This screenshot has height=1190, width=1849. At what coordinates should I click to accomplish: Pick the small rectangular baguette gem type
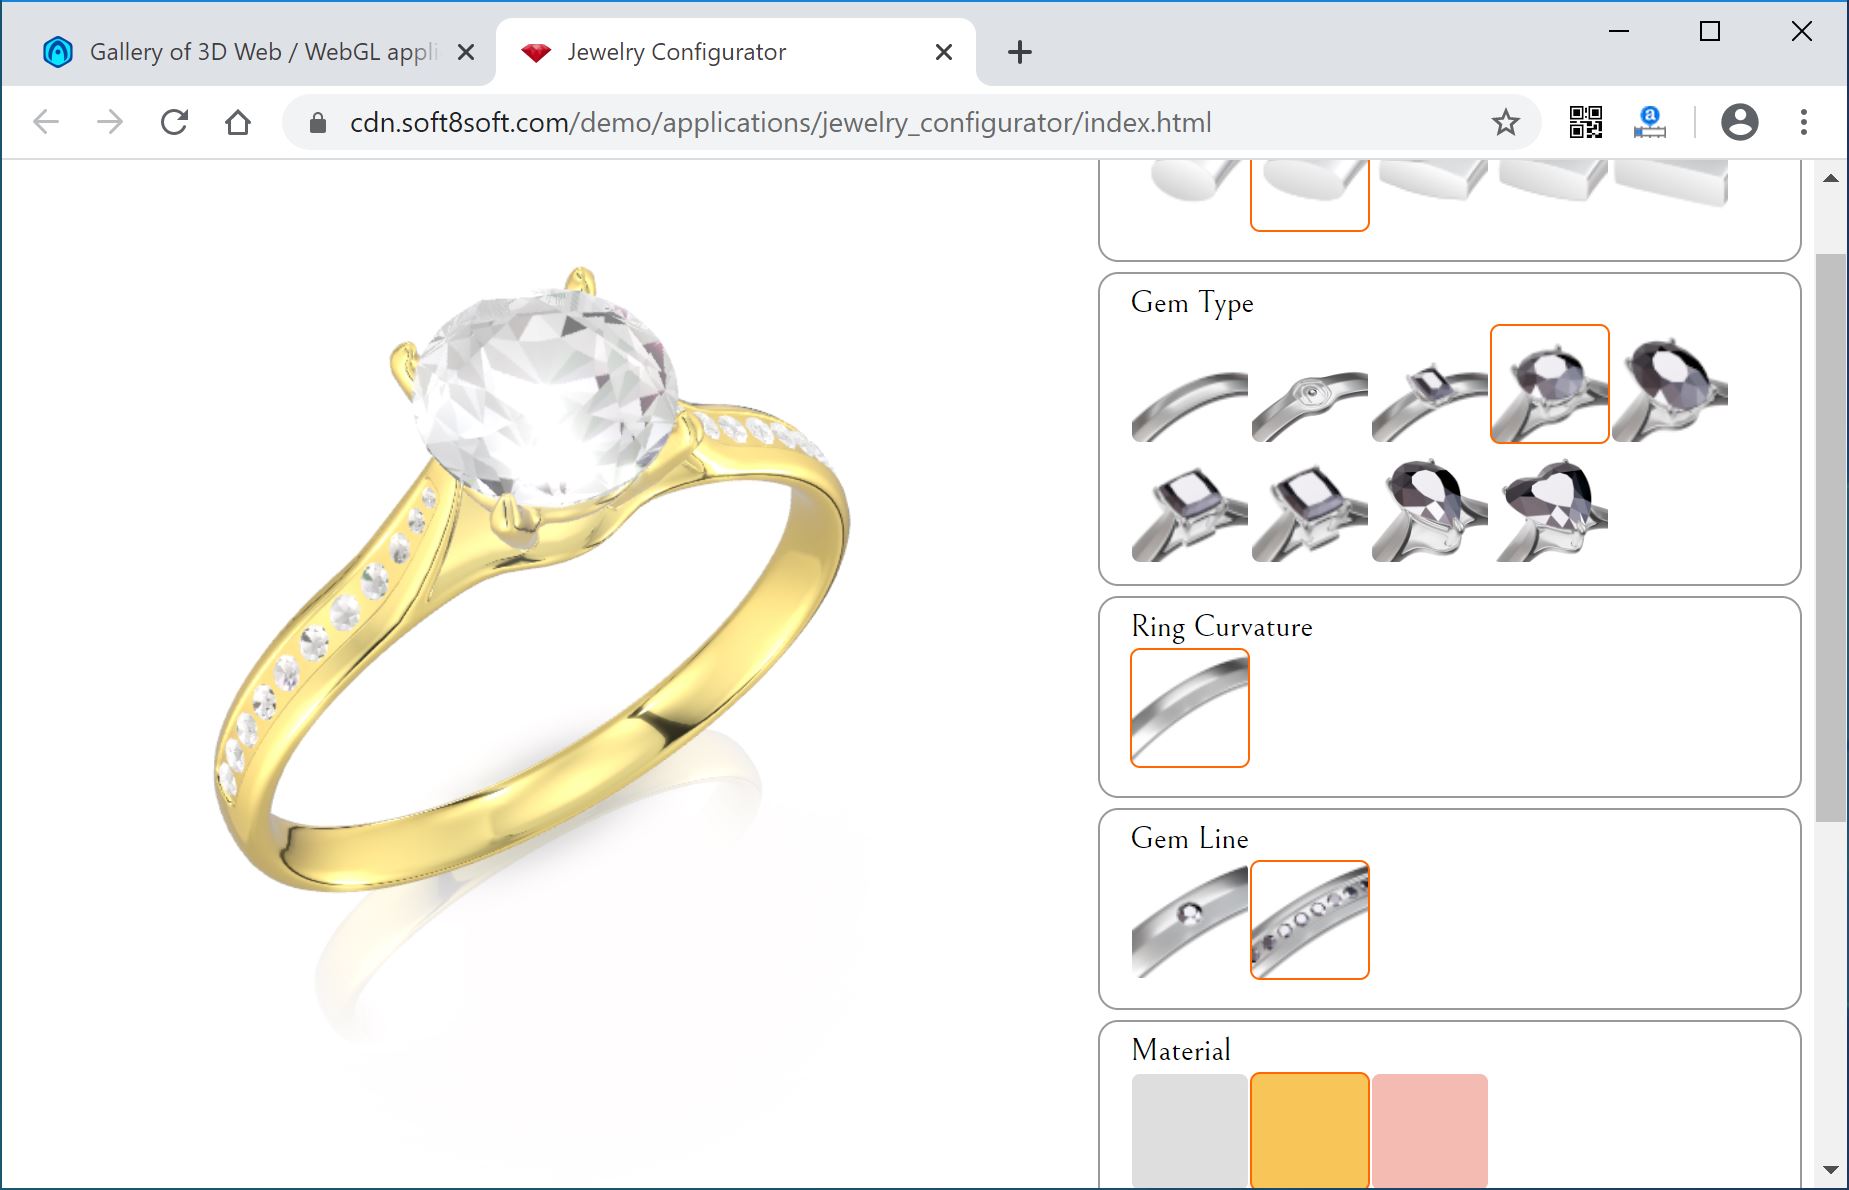tap(1430, 384)
